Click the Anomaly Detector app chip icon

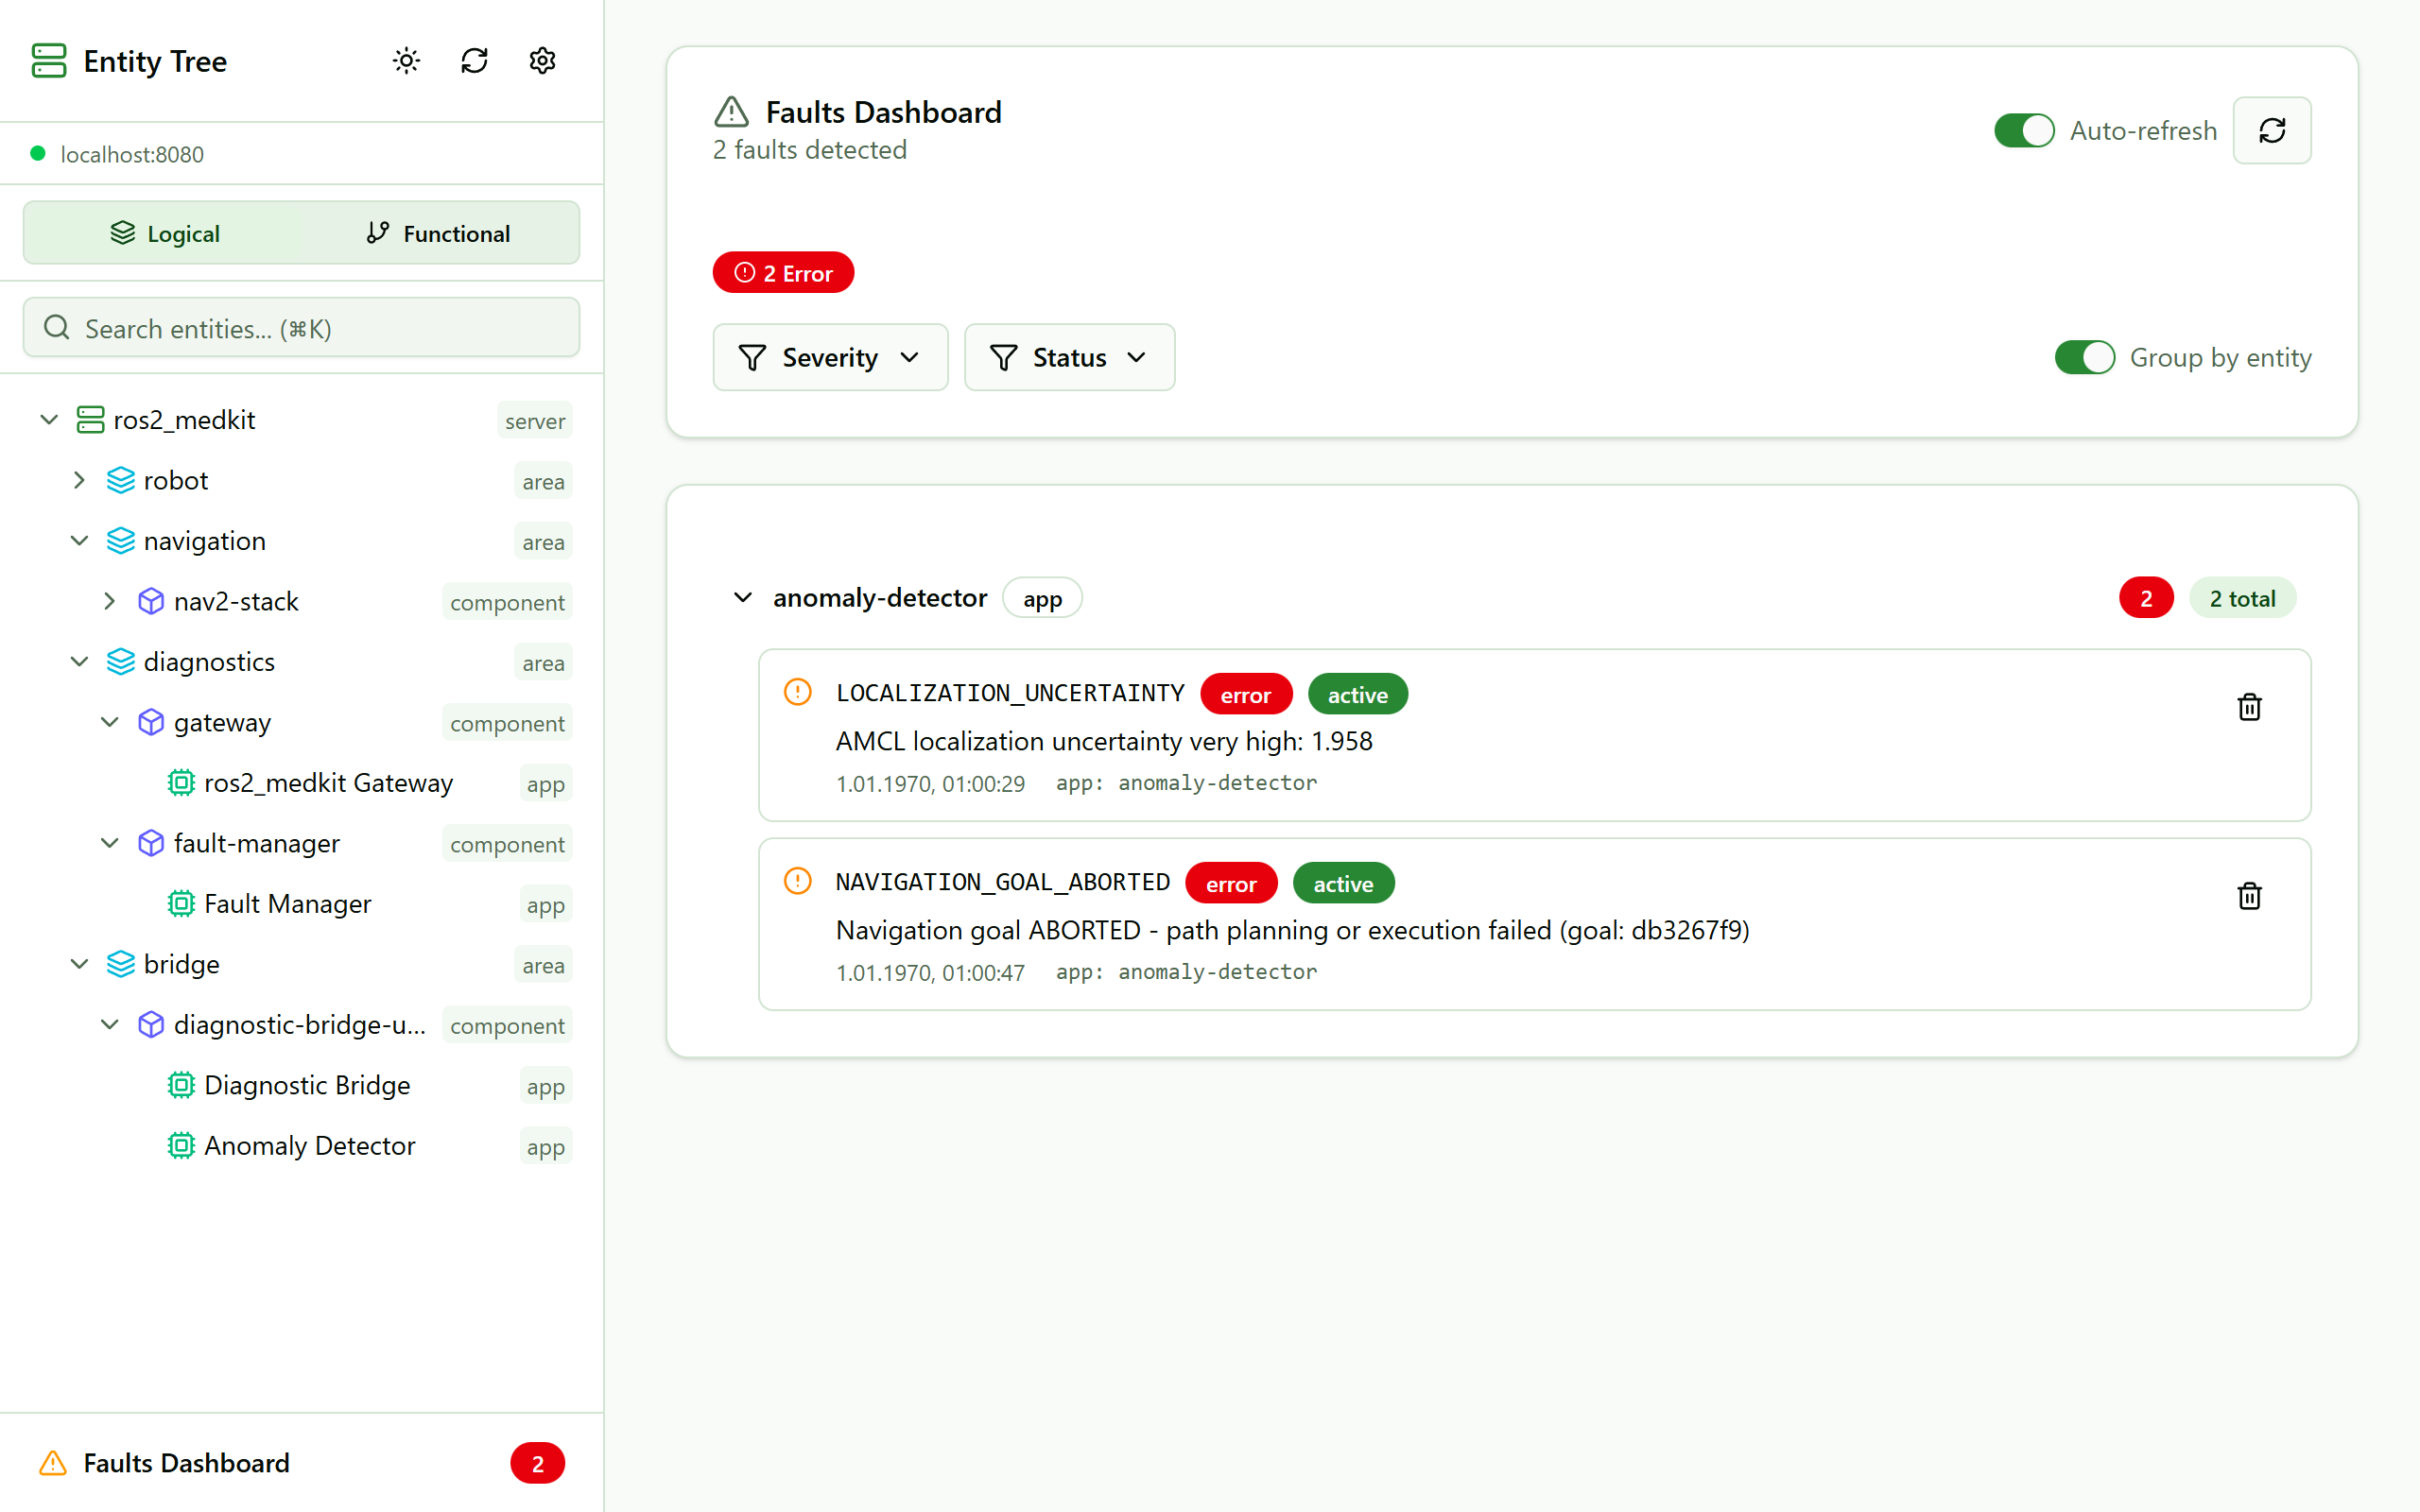[x=181, y=1145]
